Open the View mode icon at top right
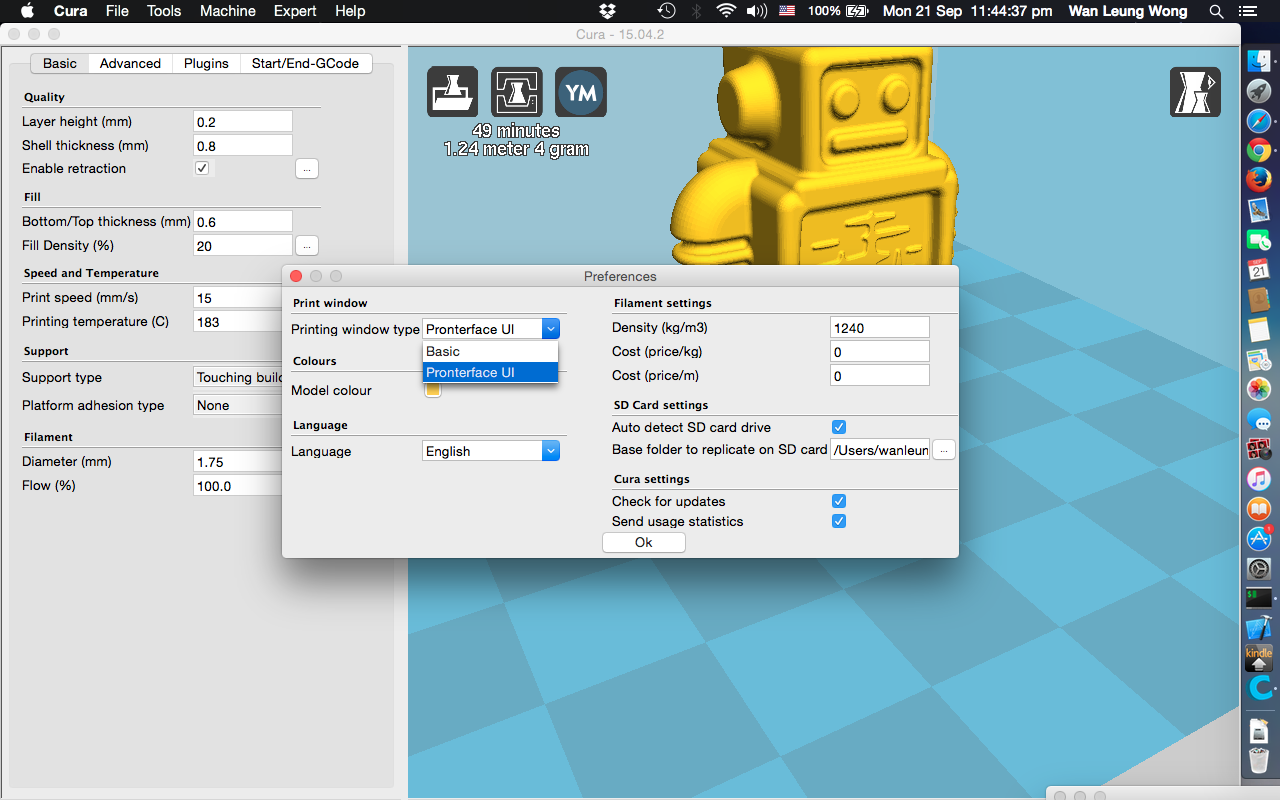Viewport: 1280px width, 800px height. (x=1196, y=92)
